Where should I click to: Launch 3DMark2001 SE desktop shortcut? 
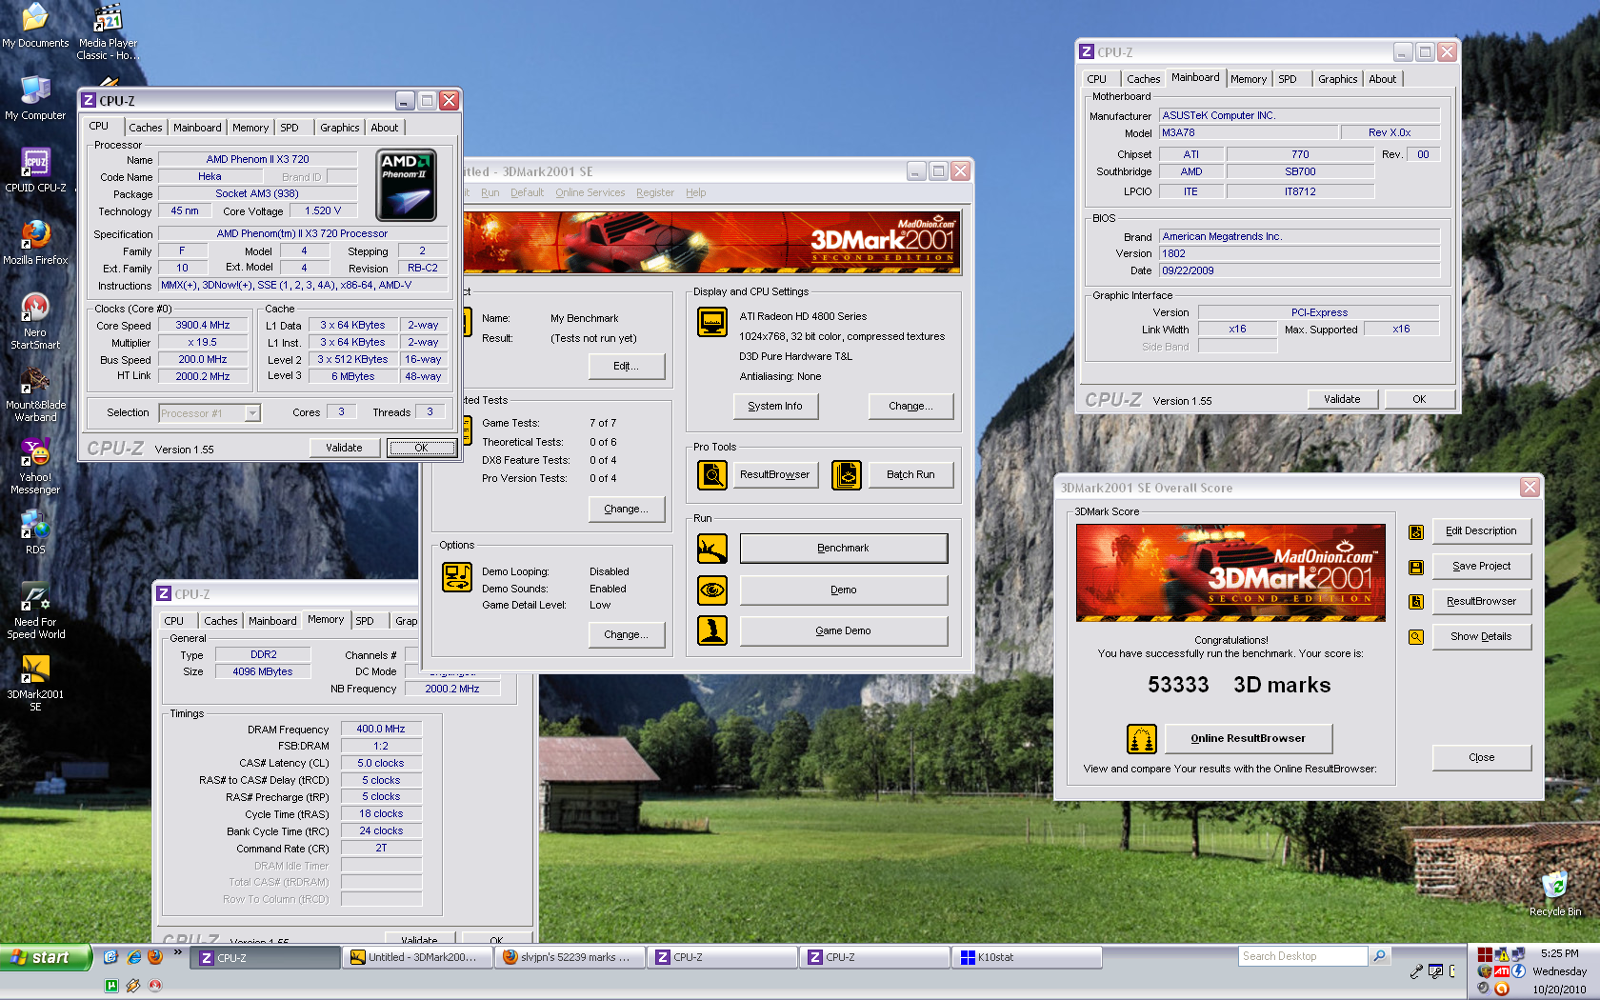pyautogui.click(x=35, y=683)
